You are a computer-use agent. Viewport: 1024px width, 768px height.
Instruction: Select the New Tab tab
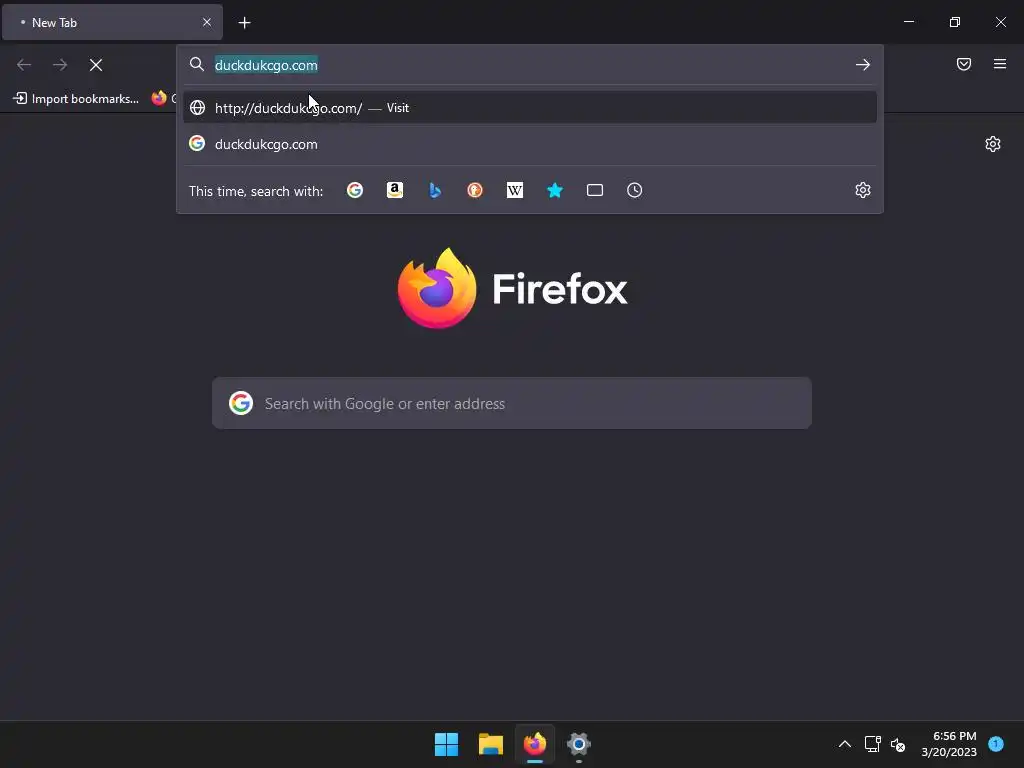(112, 22)
